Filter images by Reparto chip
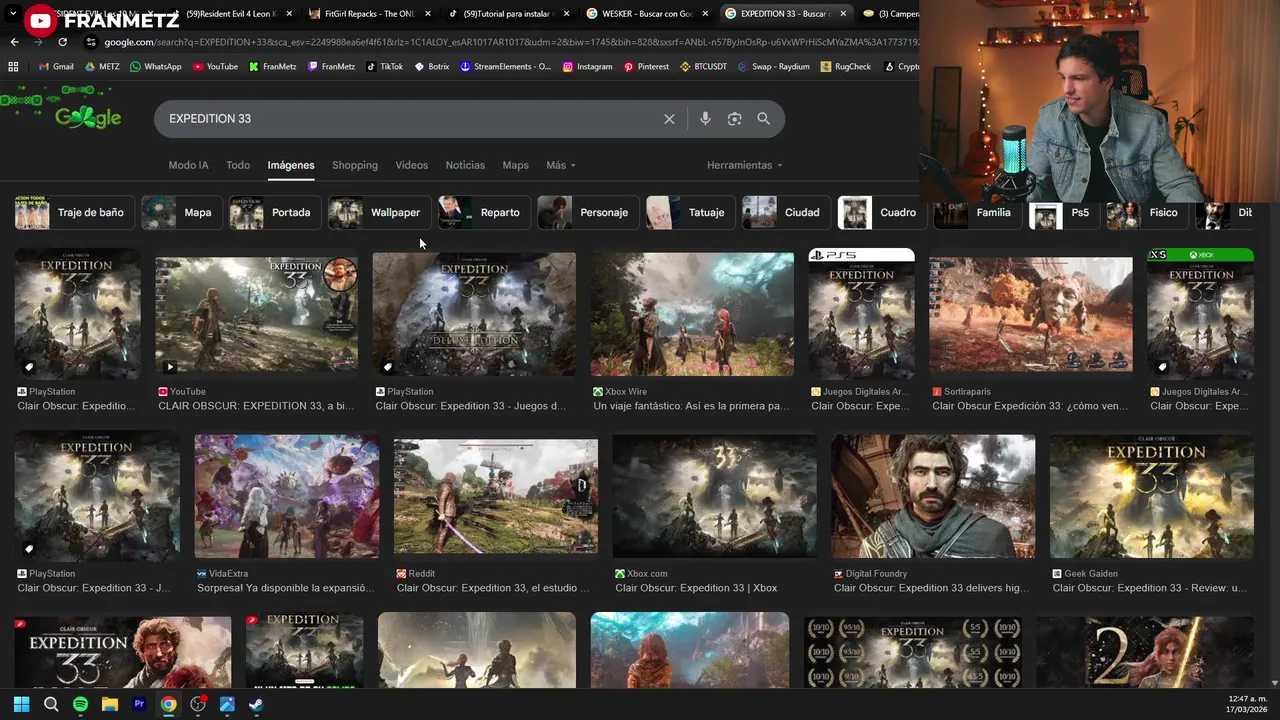Image resolution: width=1280 pixels, height=720 pixels. pos(482,212)
